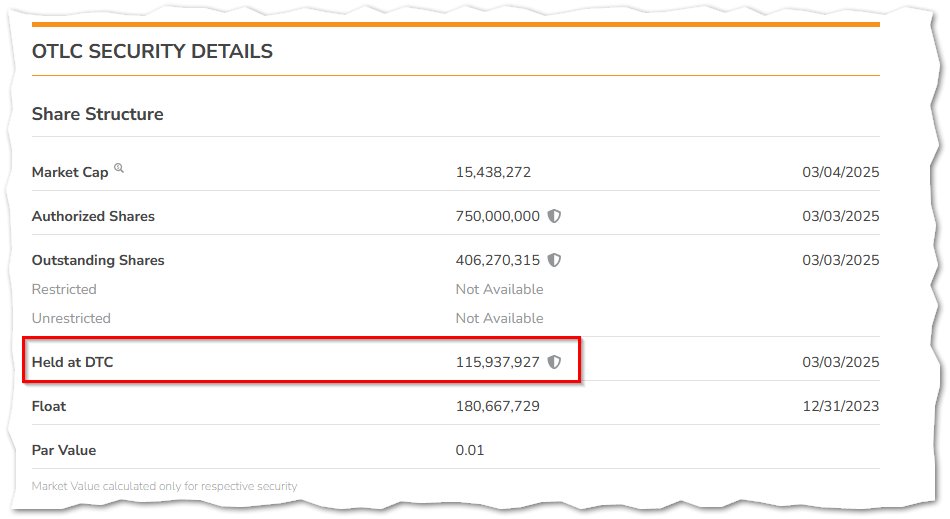This screenshot has width=950, height=519.
Task: Click the Float date 12/31/2023
Action: click(840, 406)
